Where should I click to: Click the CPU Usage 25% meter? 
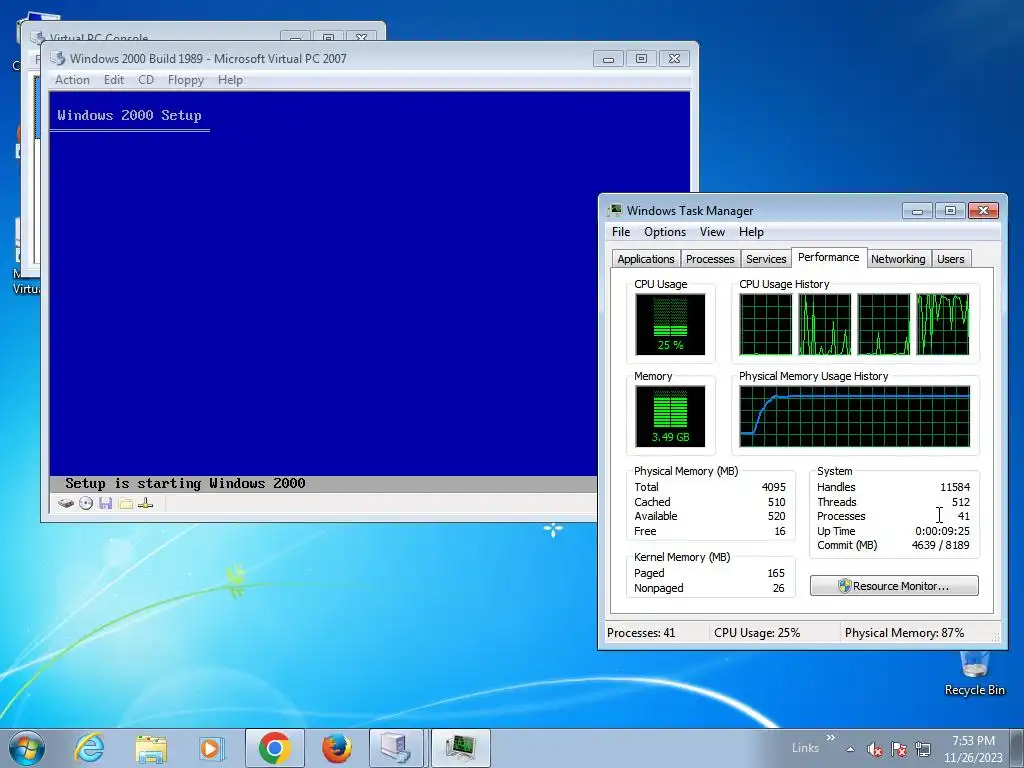click(x=670, y=324)
